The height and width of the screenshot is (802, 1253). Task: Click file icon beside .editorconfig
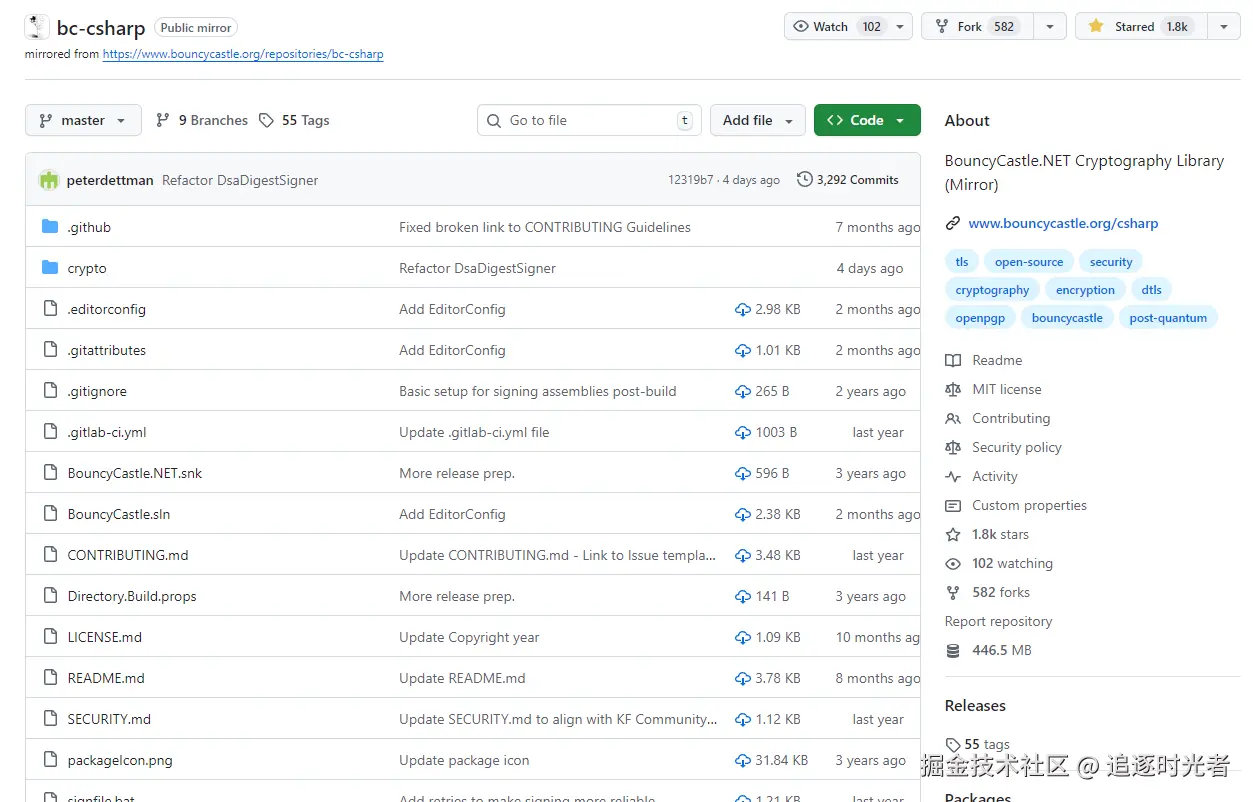pos(50,309)
